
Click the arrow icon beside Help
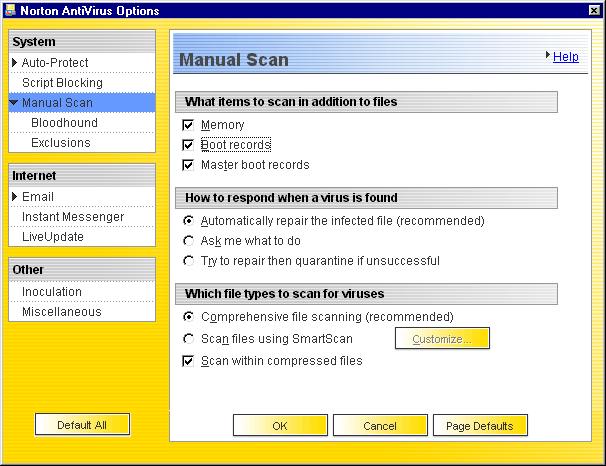click(x=547, y=57)
